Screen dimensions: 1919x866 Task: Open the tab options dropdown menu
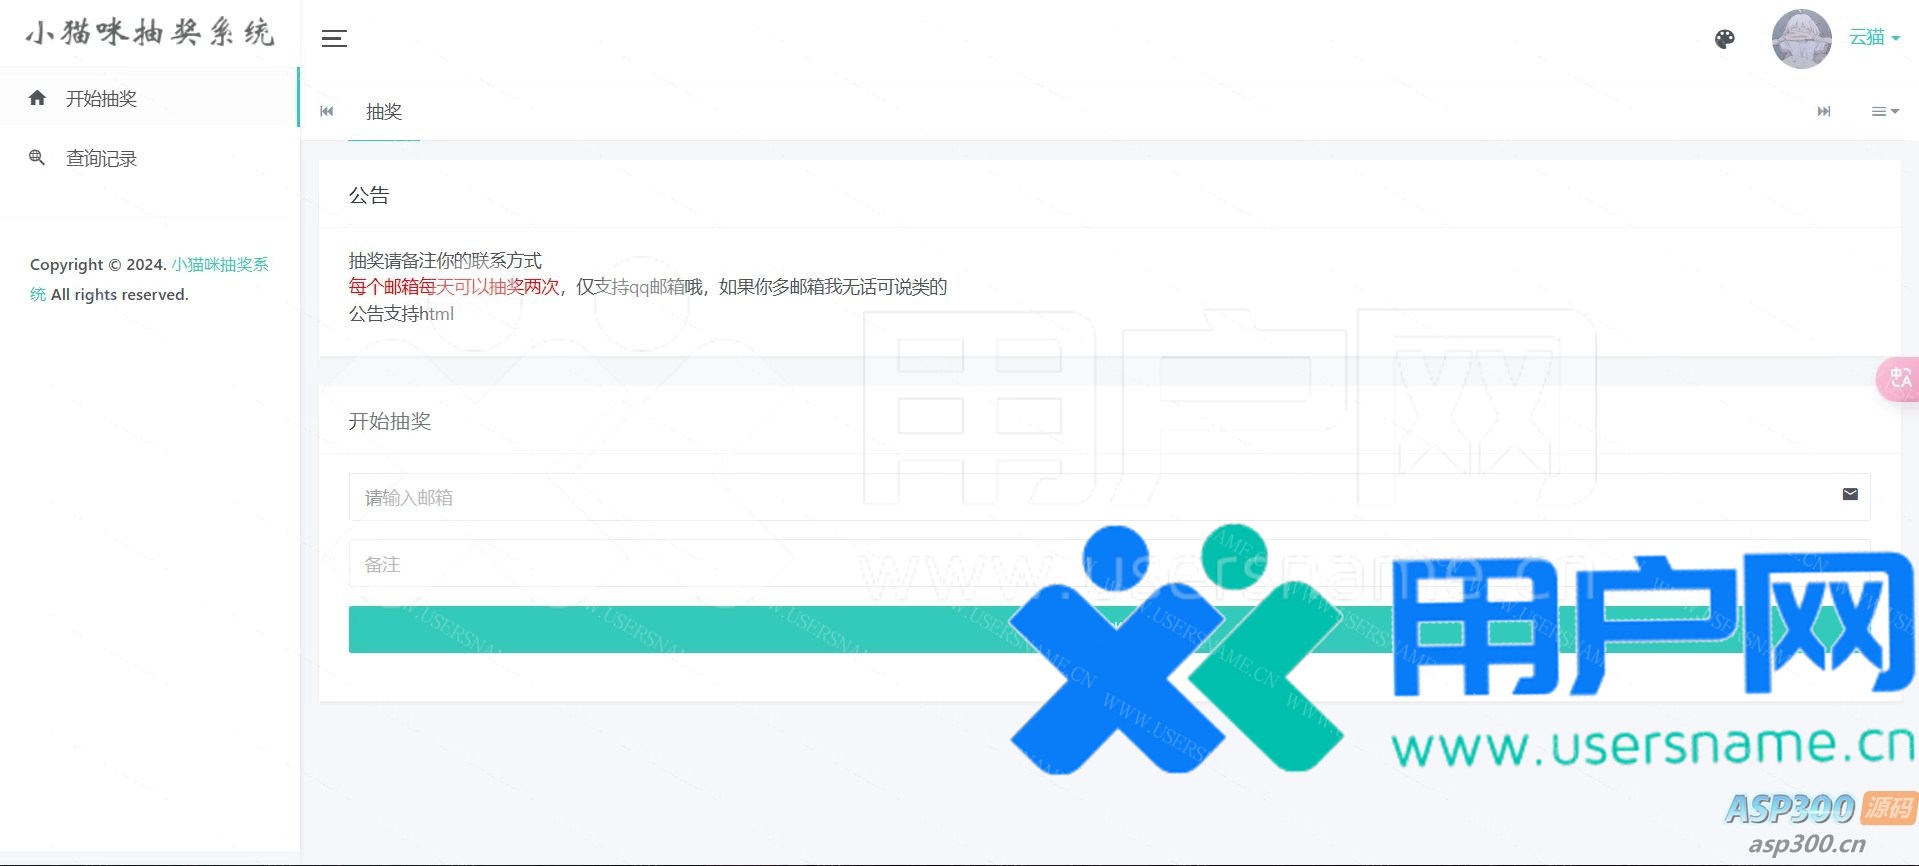tap(1885, 111)
